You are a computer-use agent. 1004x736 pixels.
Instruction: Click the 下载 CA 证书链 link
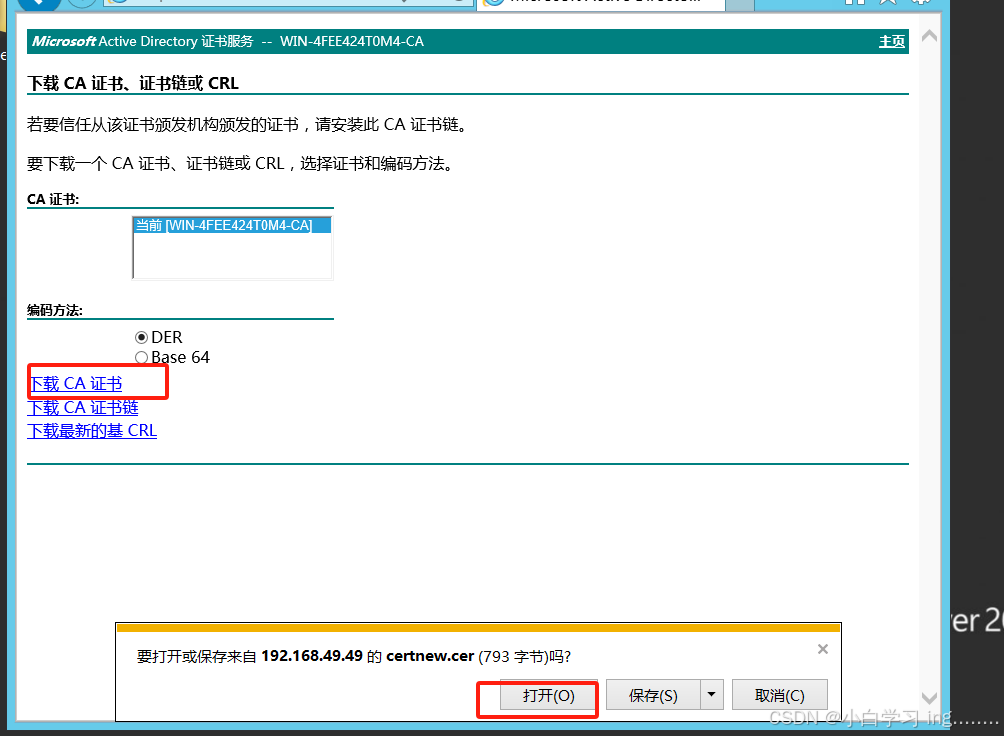[83, 407]
